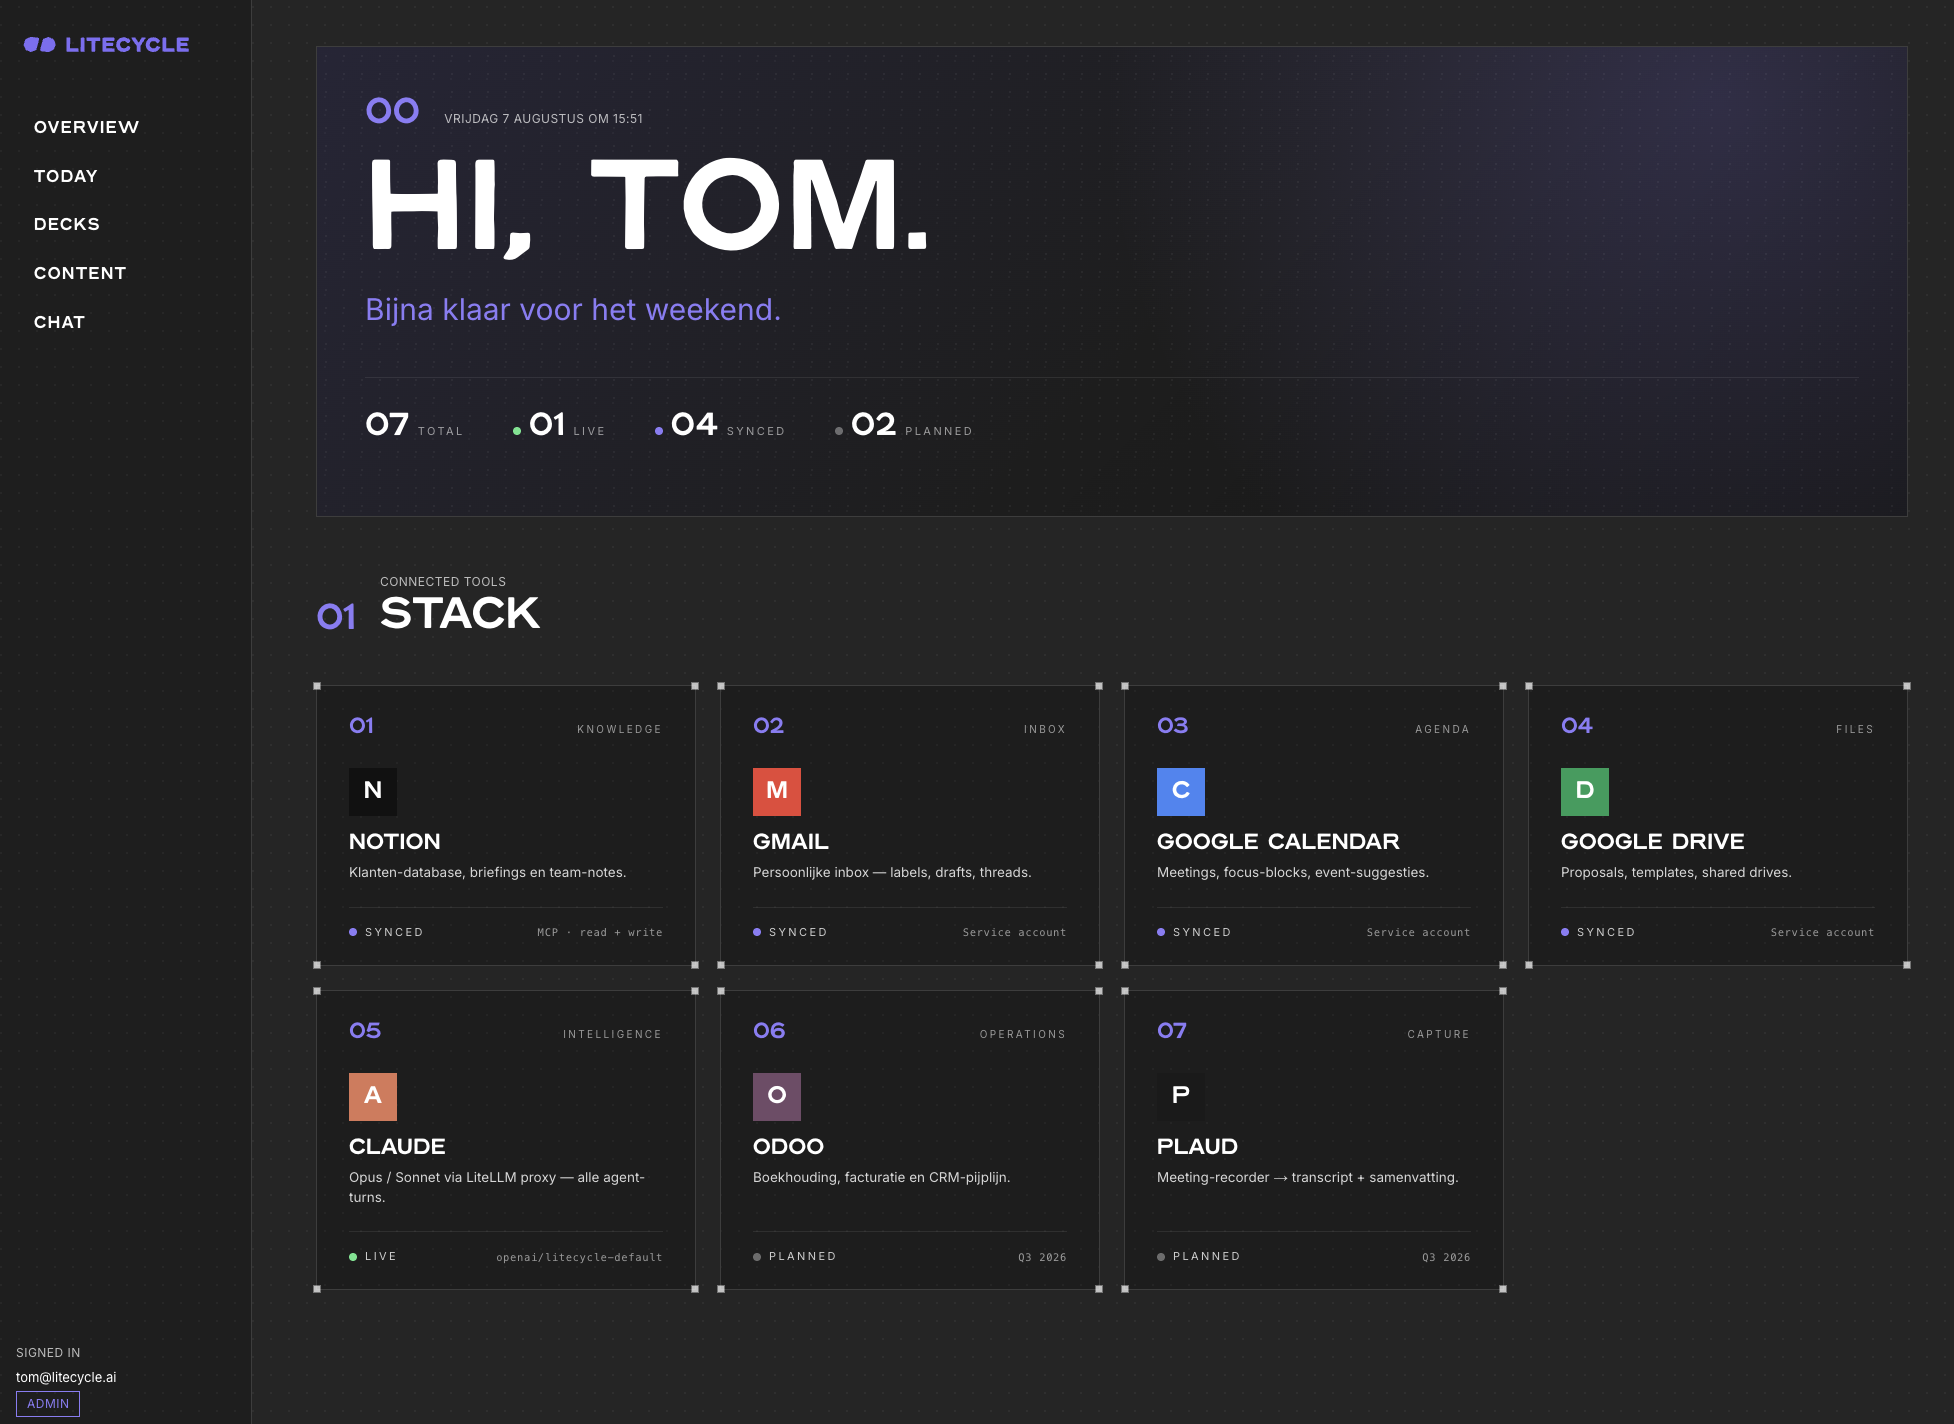1954x1424 pixels.
Task: Click 'openai/litecycle-default' model label
Action: (x=579, y=1257)
